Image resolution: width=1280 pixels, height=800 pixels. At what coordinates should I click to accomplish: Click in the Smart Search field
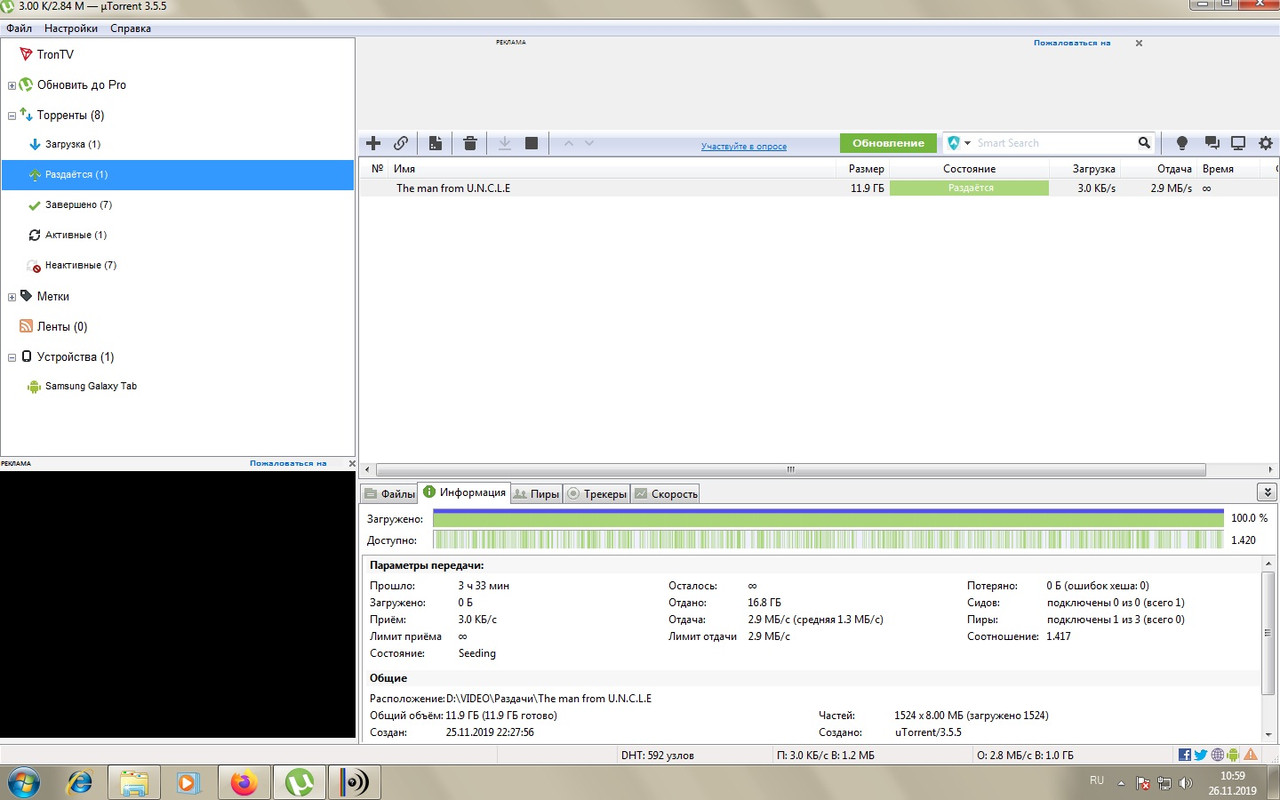click(x=1055, y=143)
